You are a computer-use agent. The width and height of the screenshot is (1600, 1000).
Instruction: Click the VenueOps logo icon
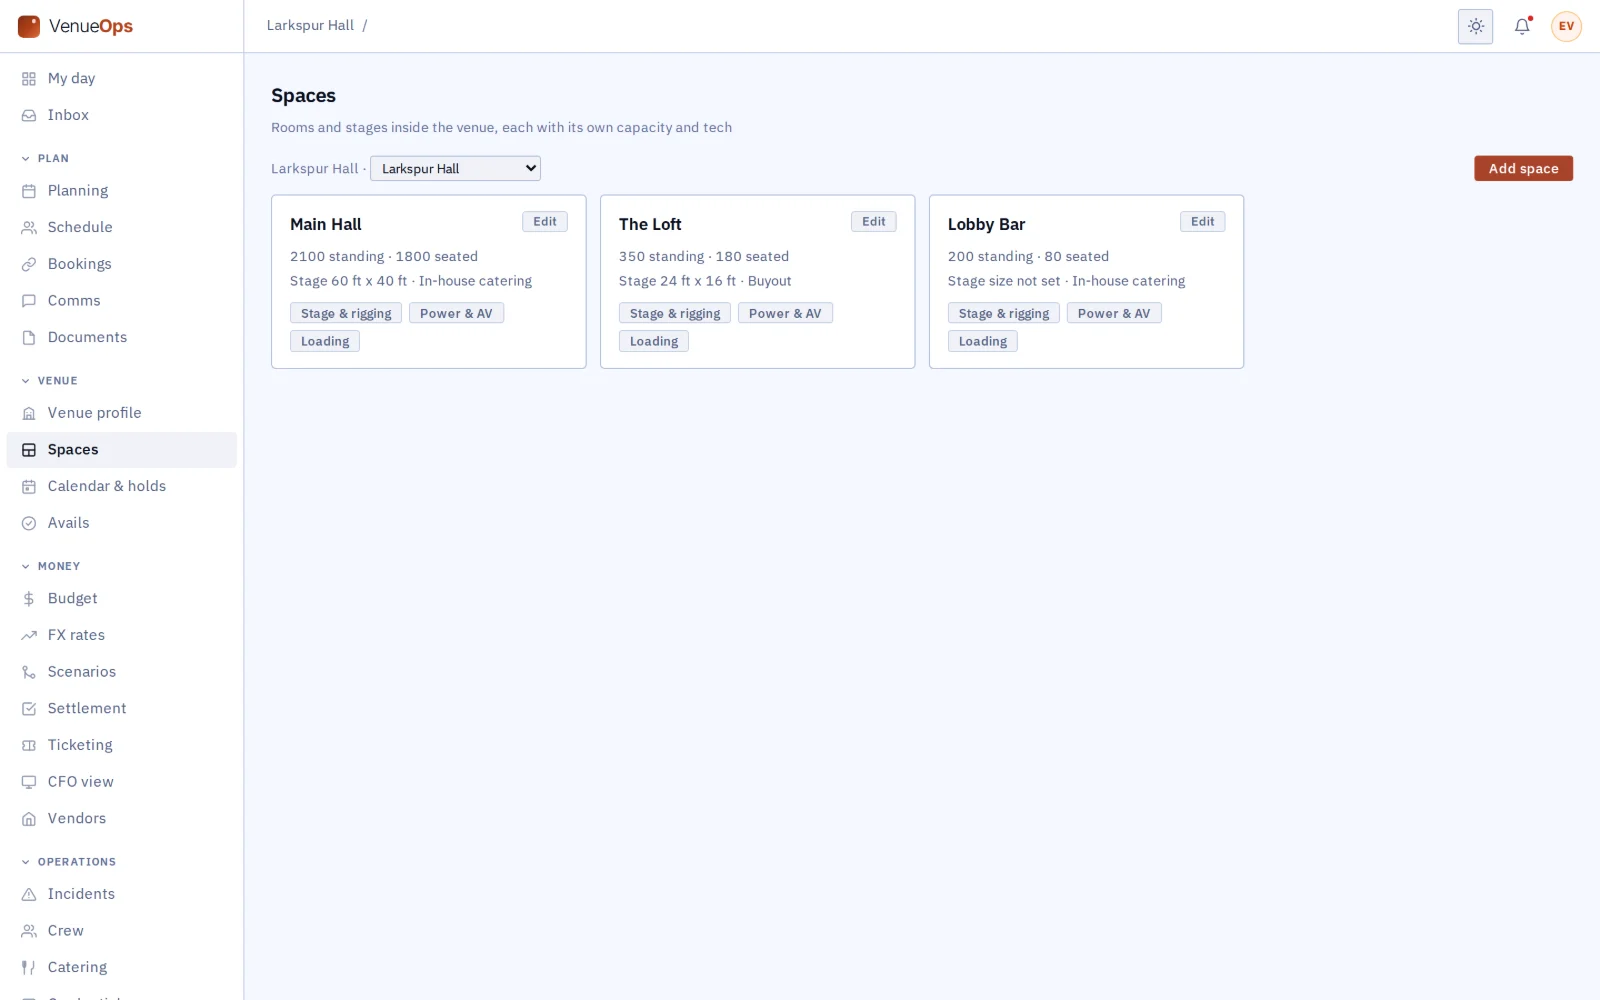coord(29,26)
